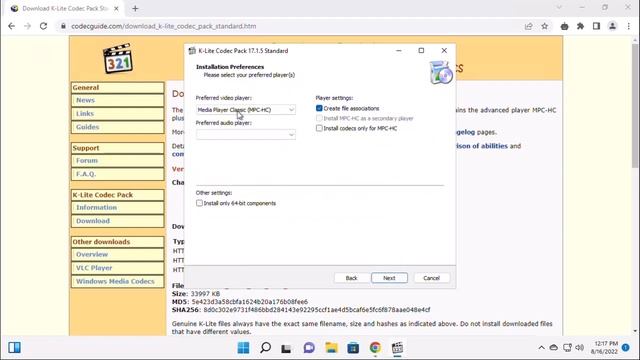Viewport: 640px width, 360px height.
Task: Cancel the K-Lite installation
Action: tap(431, 278)
